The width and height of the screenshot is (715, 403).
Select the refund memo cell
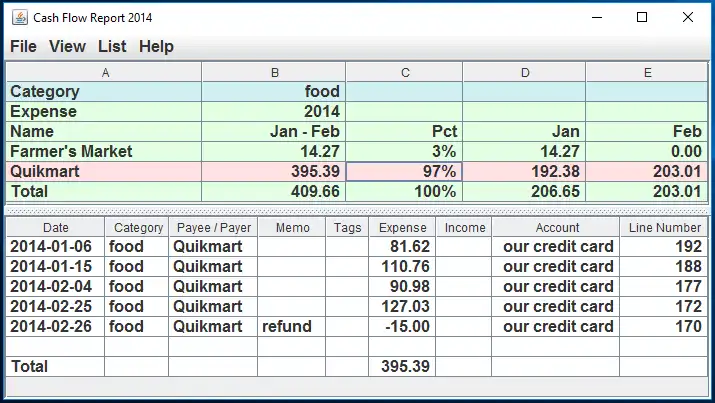click(291, 327)
